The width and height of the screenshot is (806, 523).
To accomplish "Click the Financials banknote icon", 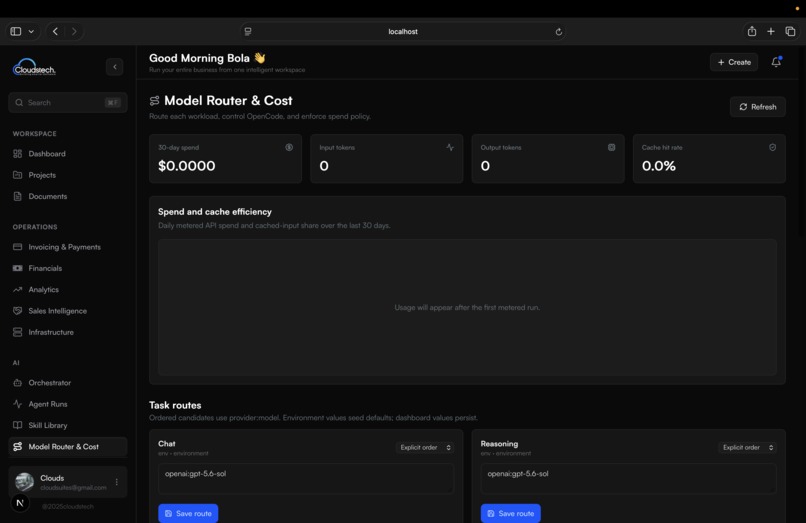I will tap(17, 268).
